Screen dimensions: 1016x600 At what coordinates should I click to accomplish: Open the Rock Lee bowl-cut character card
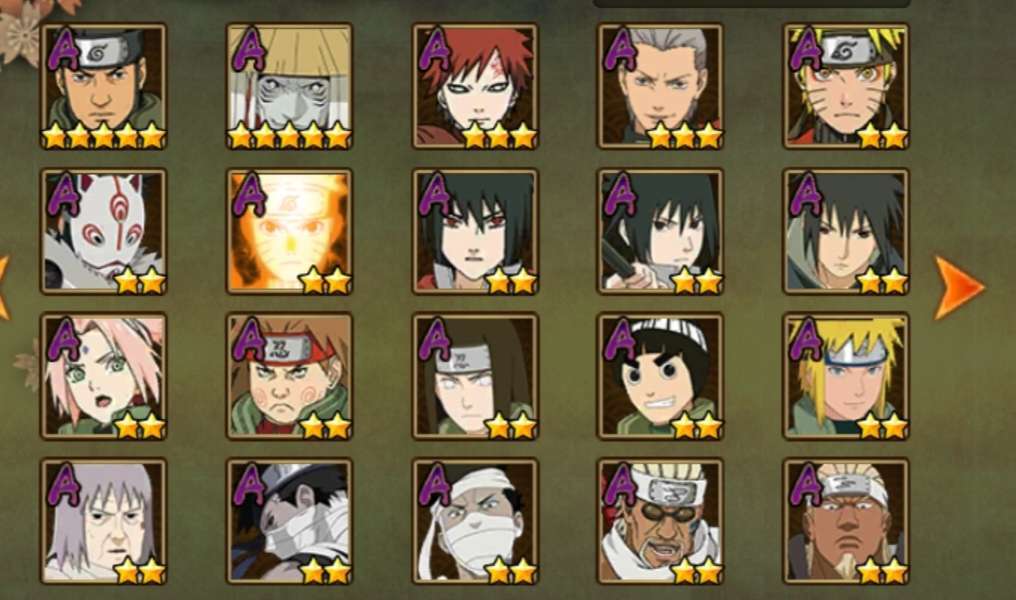click(x=660, y=376)
